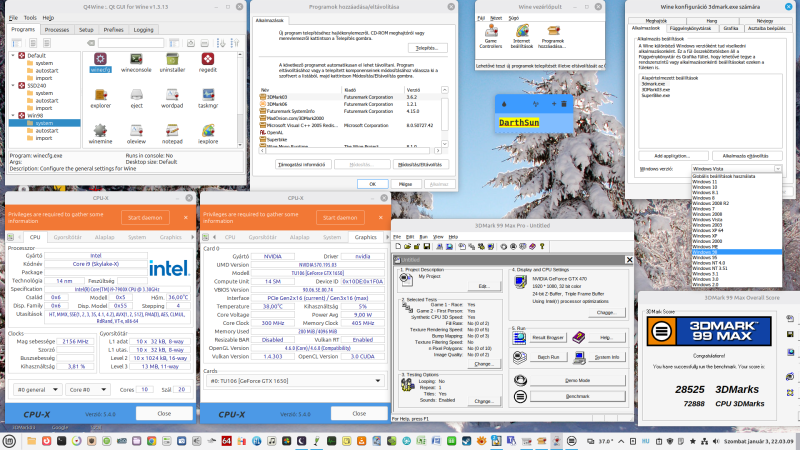This screenshot has width=800, height=450.
Task: Open the Run menu in 3DMark 99
Action: (423, 237)
